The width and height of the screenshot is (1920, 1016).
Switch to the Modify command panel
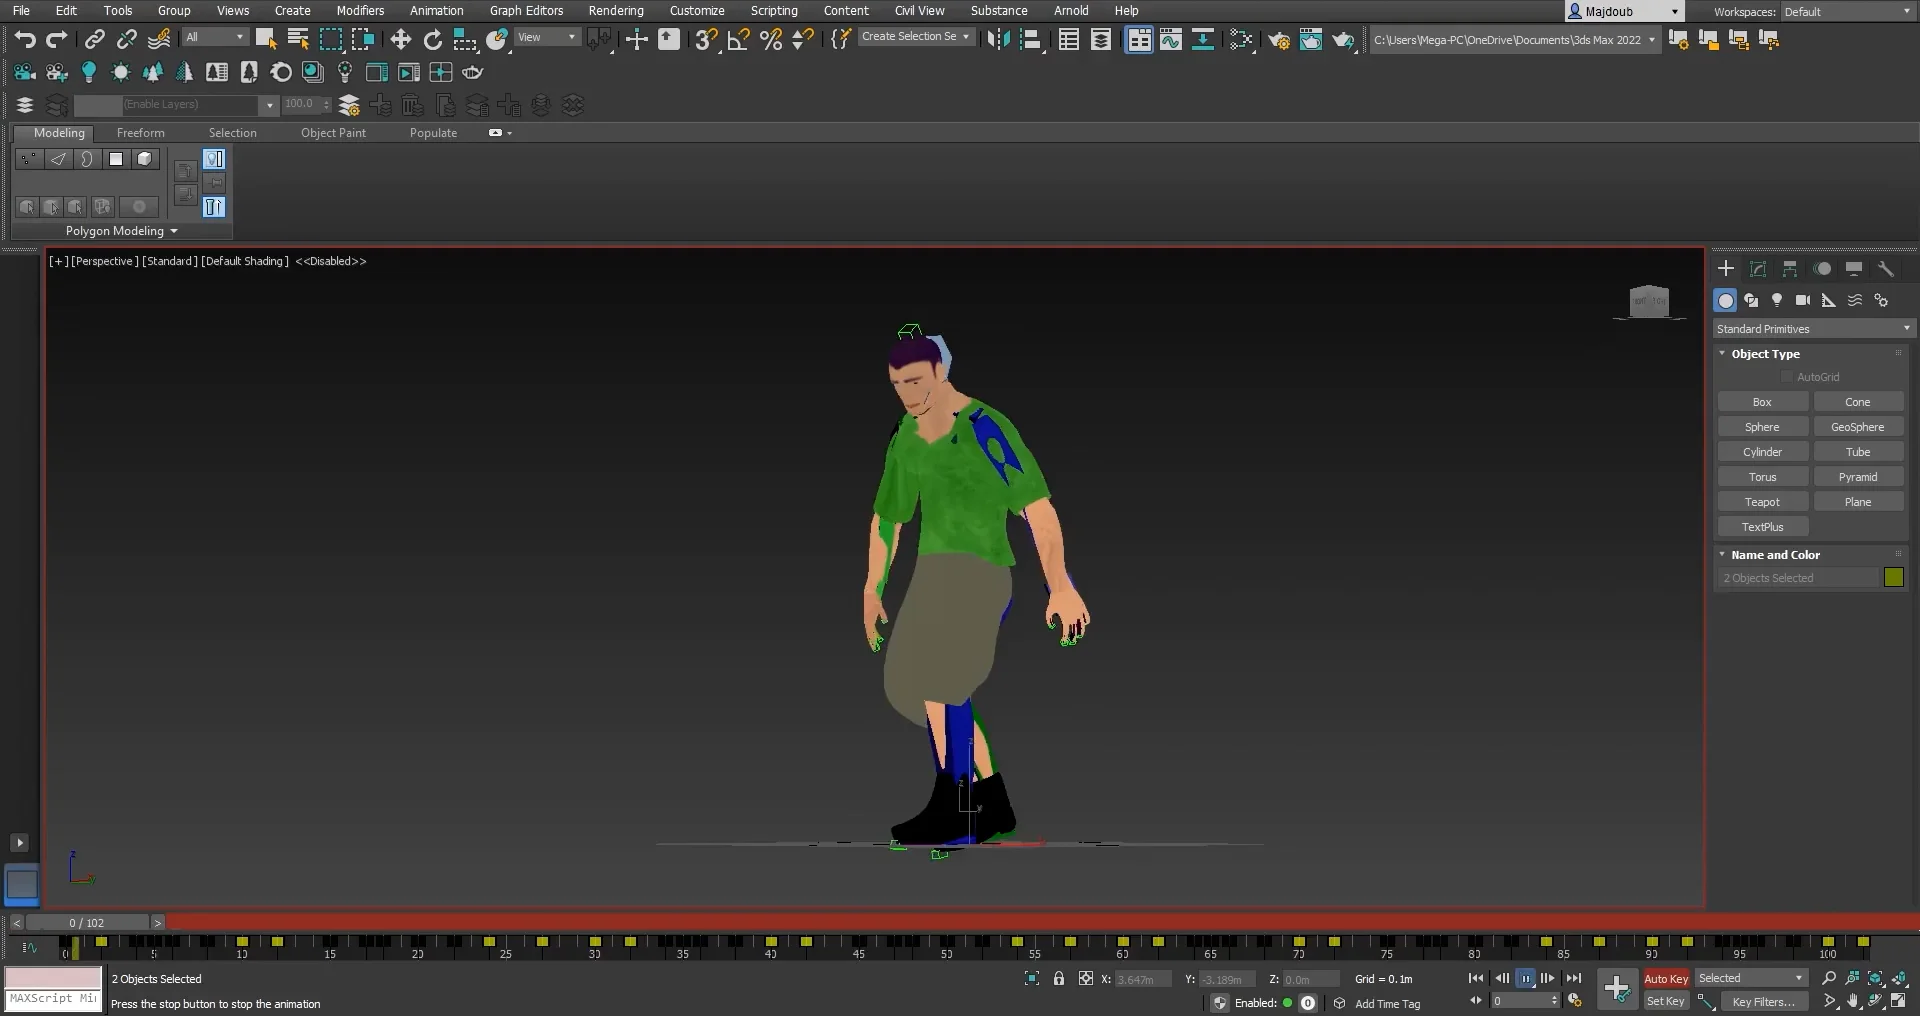[x=1758, y=269]
